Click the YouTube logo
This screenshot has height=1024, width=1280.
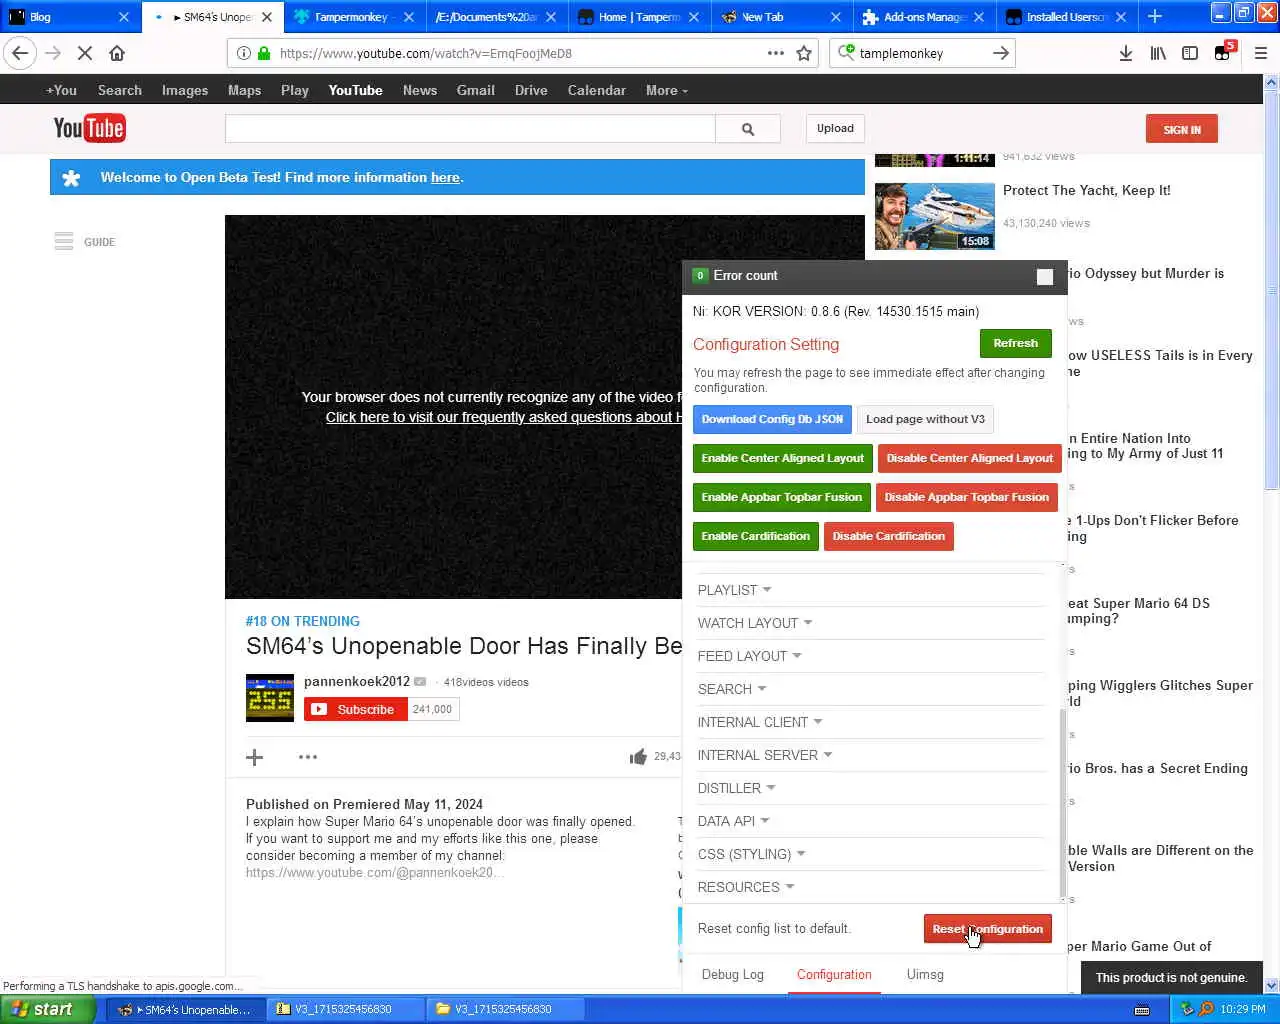(89, 128)
